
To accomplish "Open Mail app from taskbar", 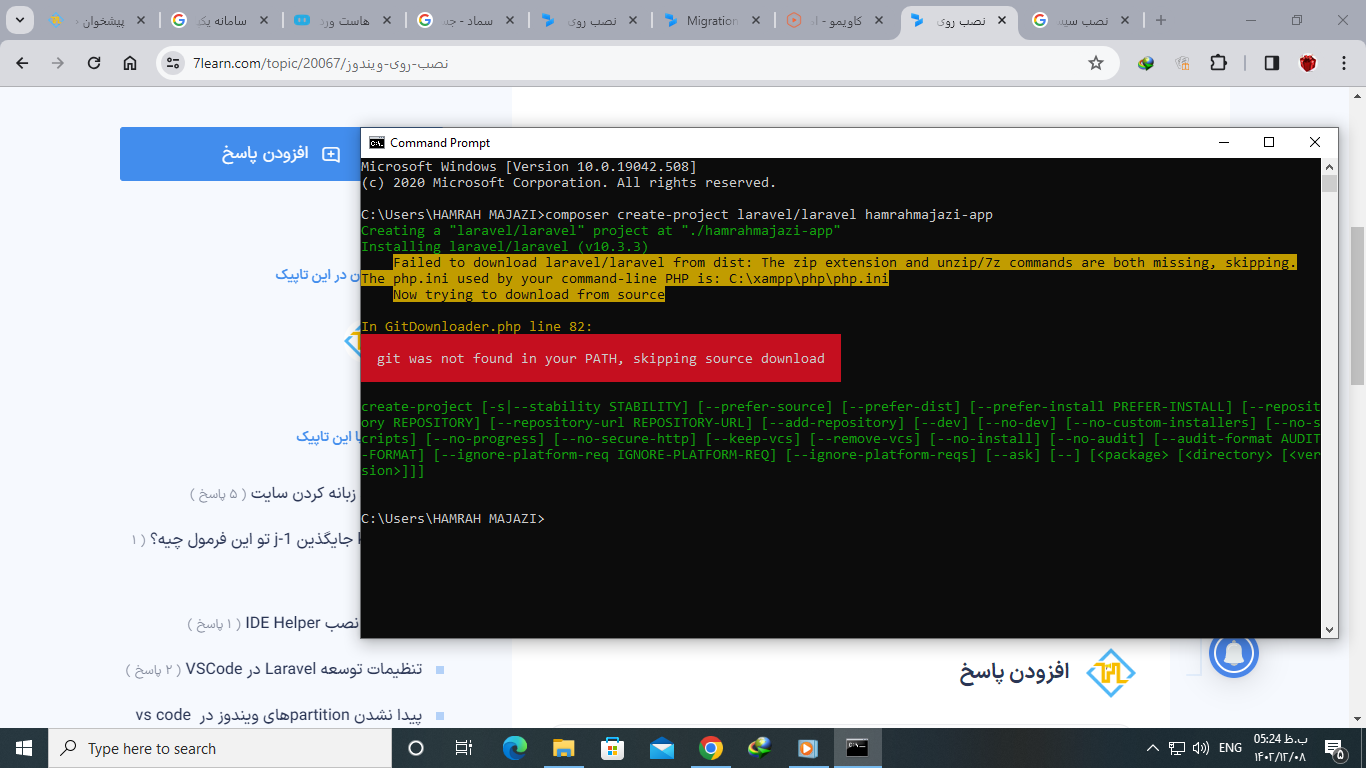I will (x=661, y=748).
